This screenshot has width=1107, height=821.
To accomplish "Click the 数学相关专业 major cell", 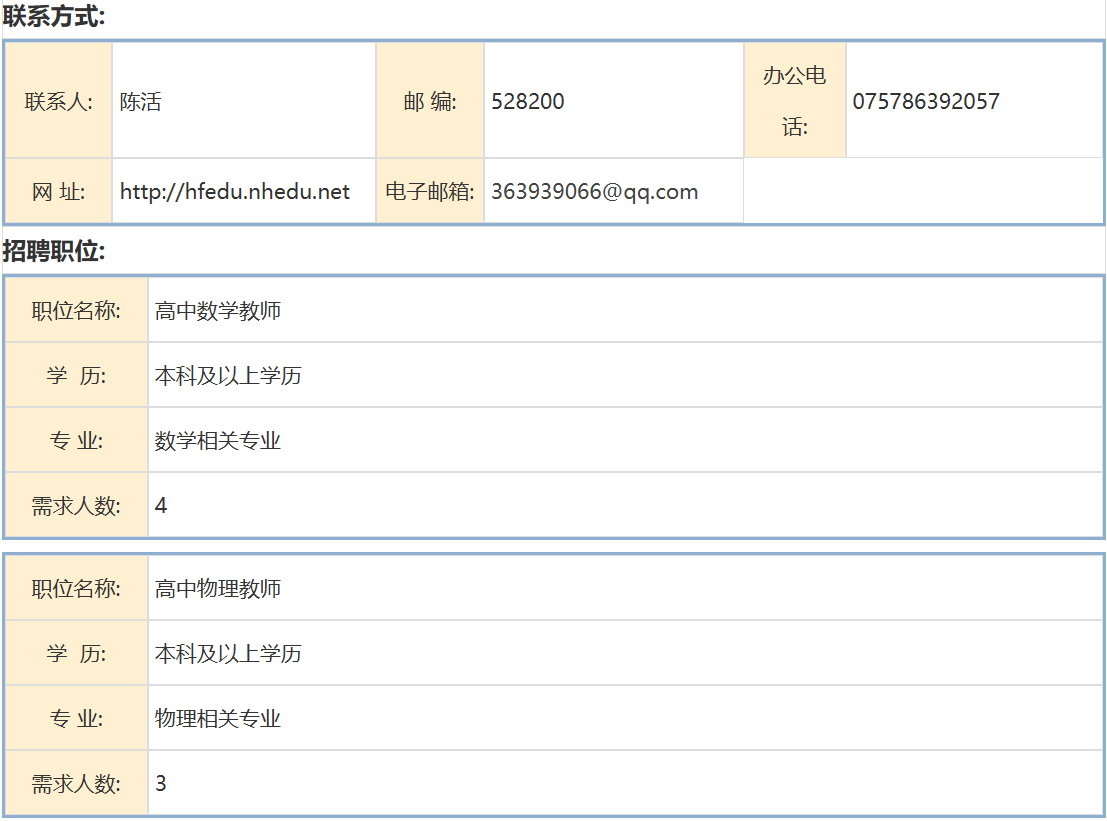I will 218,441.
